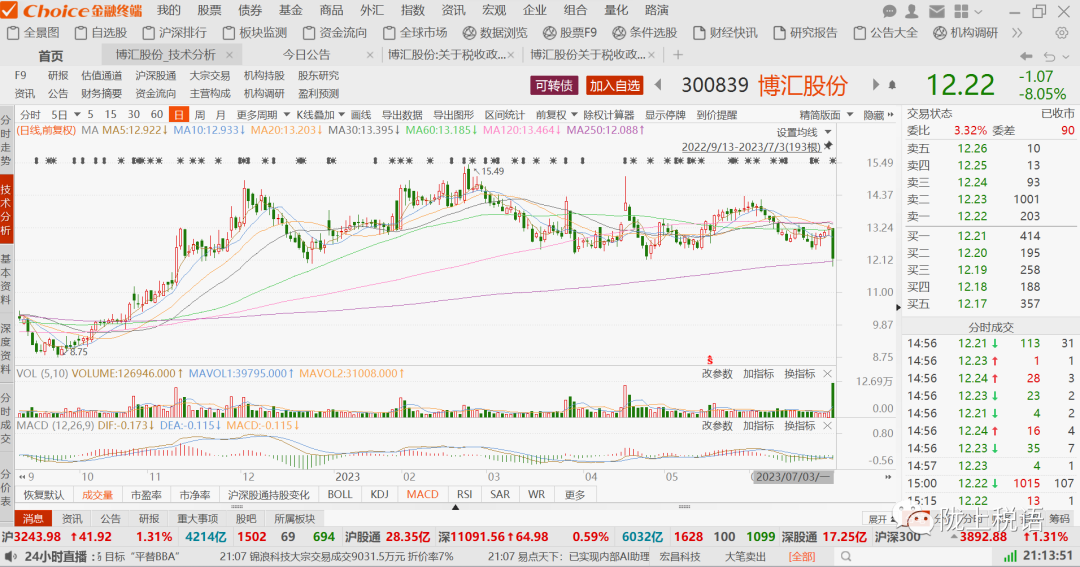Select the 日 daily period
Viewport: 1080px width, 567px height.
click(178, 114)
